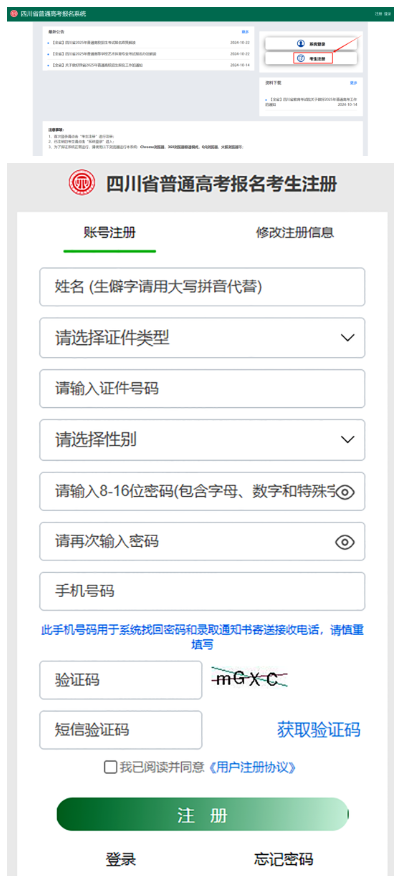Select the 短信验证码 input field
Image resolution: width=401 pixels, height=876 pixels.
pos(121,730)
